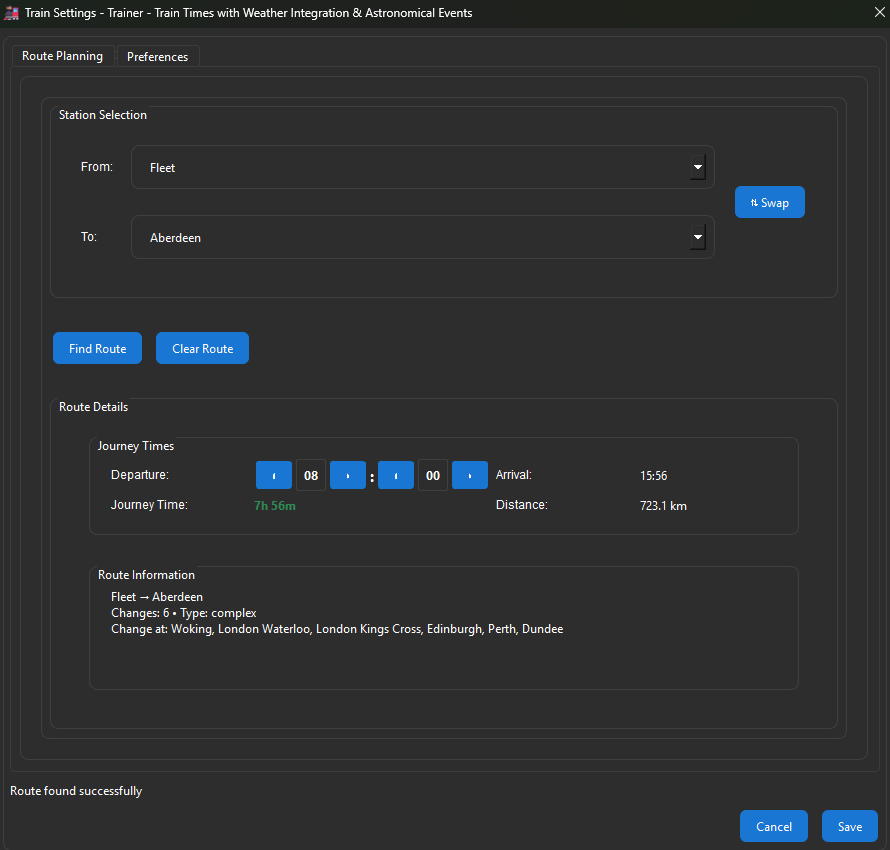Click the train app icon in title bar

(13, 13)
